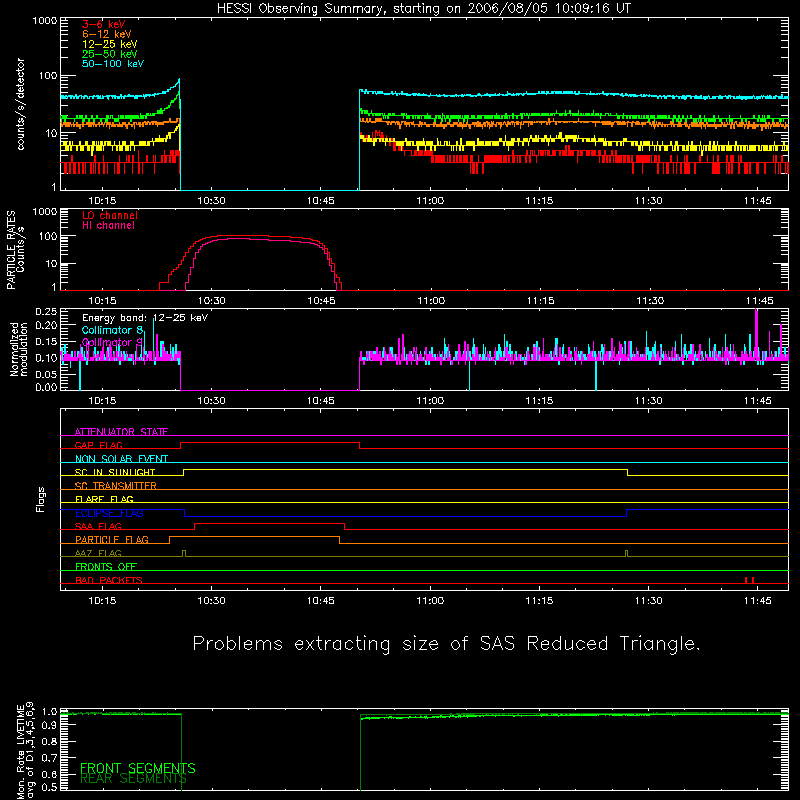Image resolution: width=800 pixels, height=800 pixels.
Task: Click the bad packets red marker near 11:45
Action: click(x=749, y=580)
